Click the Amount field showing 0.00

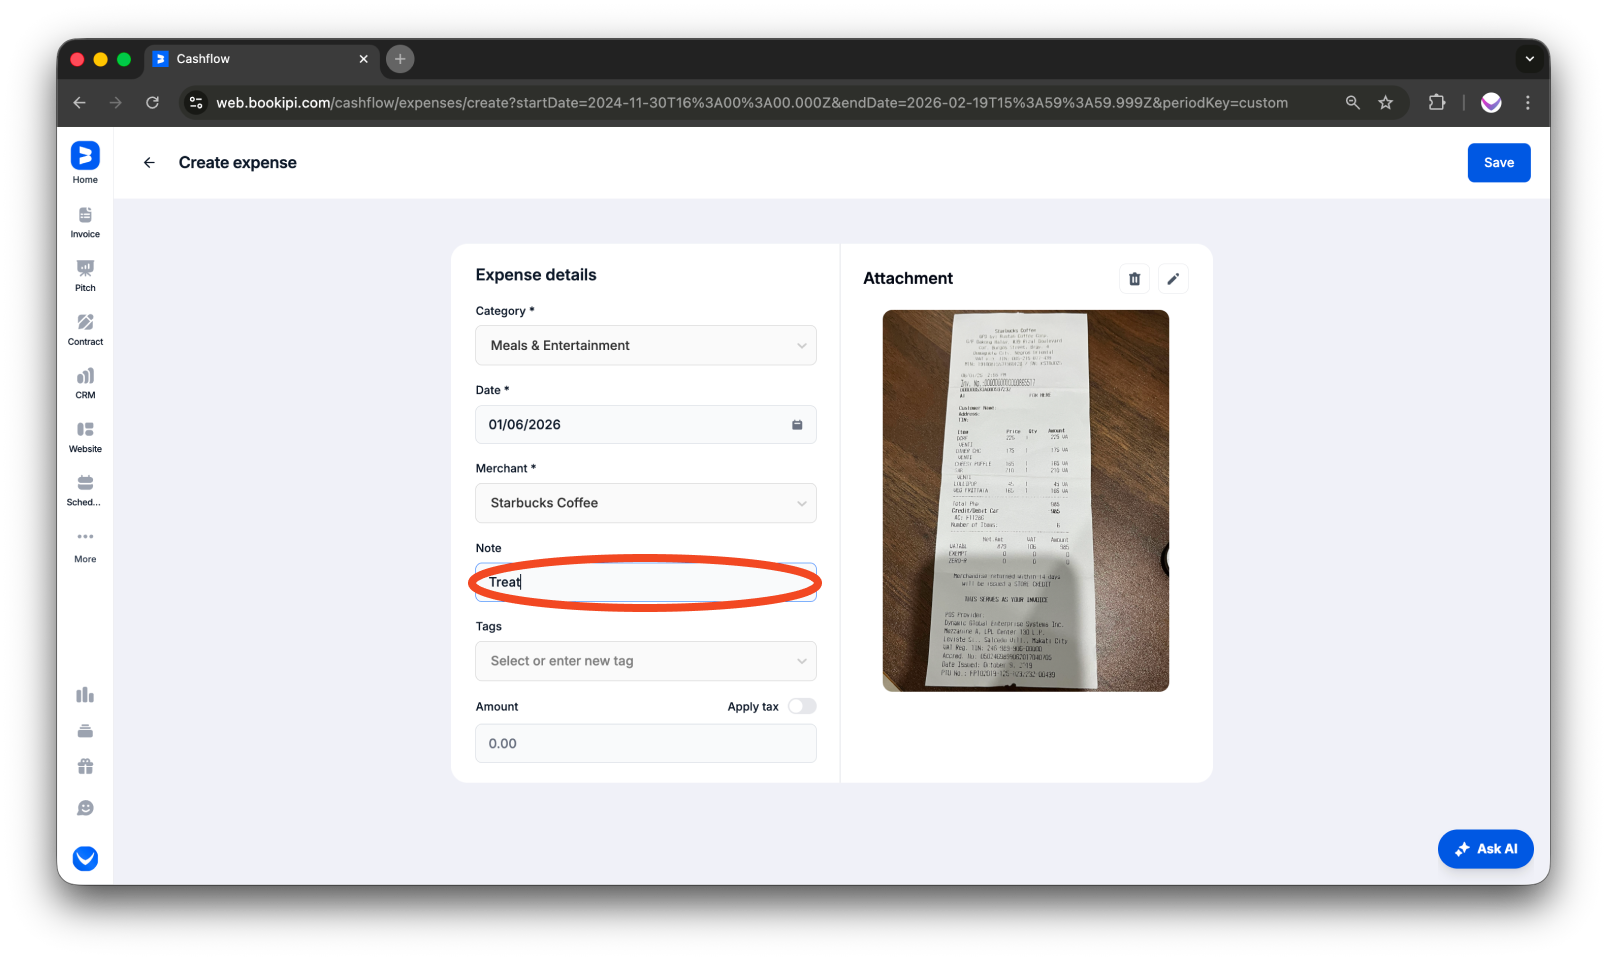pos(646,744)
